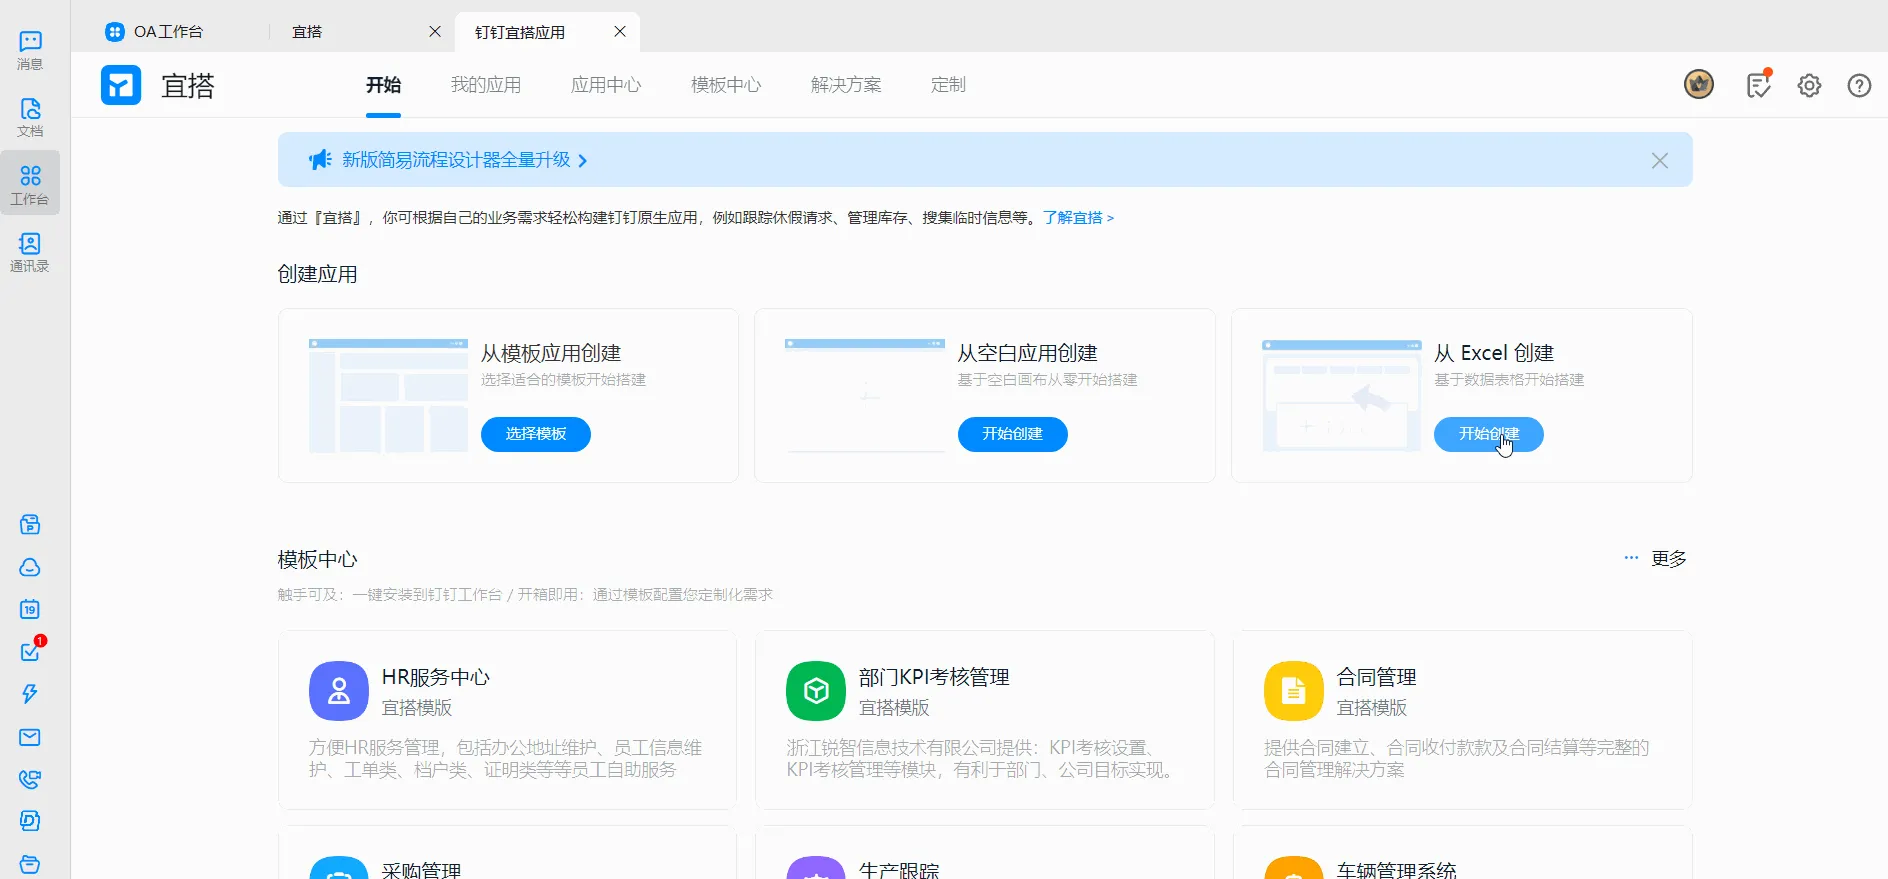The width and height of the screenshot is (1888, 879).
Task: Open 定制 navigation item
Action: 948,85
